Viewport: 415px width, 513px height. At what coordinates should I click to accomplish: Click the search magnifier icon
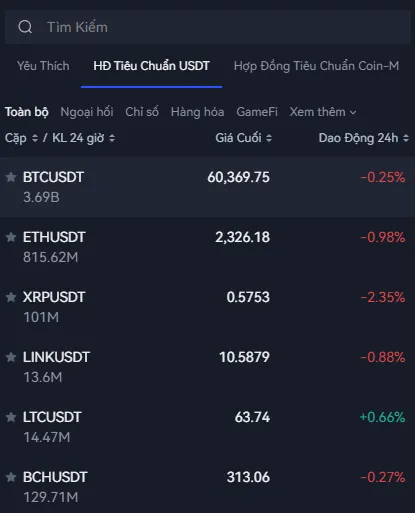tap(25, 27)
